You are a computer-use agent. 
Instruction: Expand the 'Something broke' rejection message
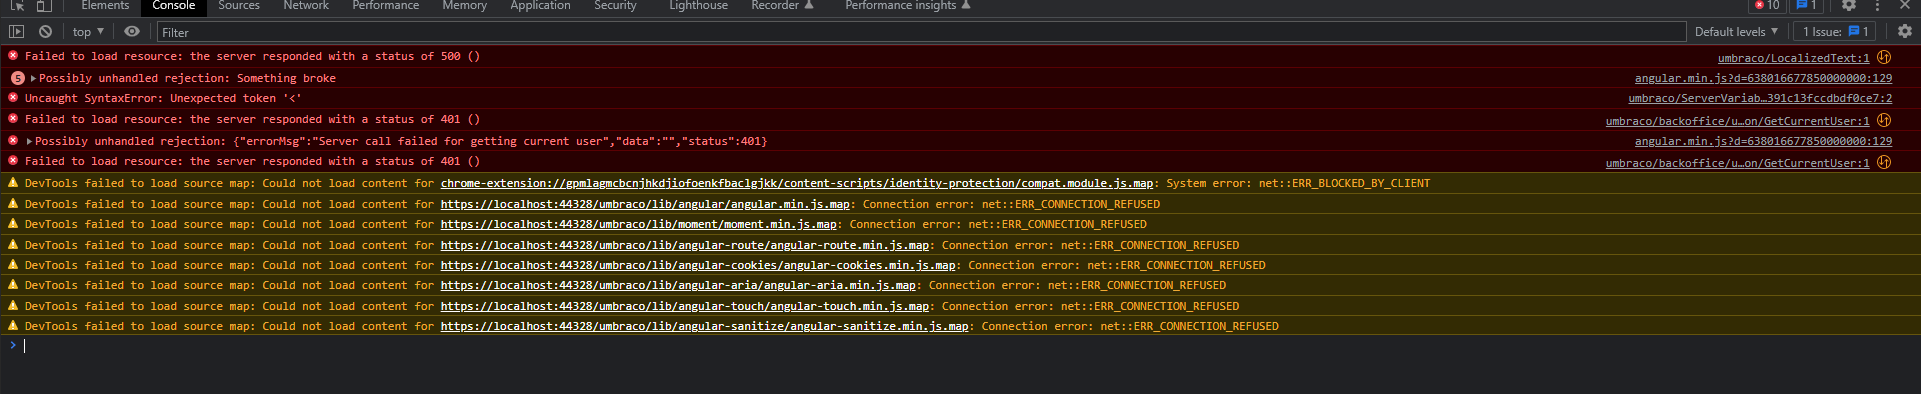pos(33,78)
